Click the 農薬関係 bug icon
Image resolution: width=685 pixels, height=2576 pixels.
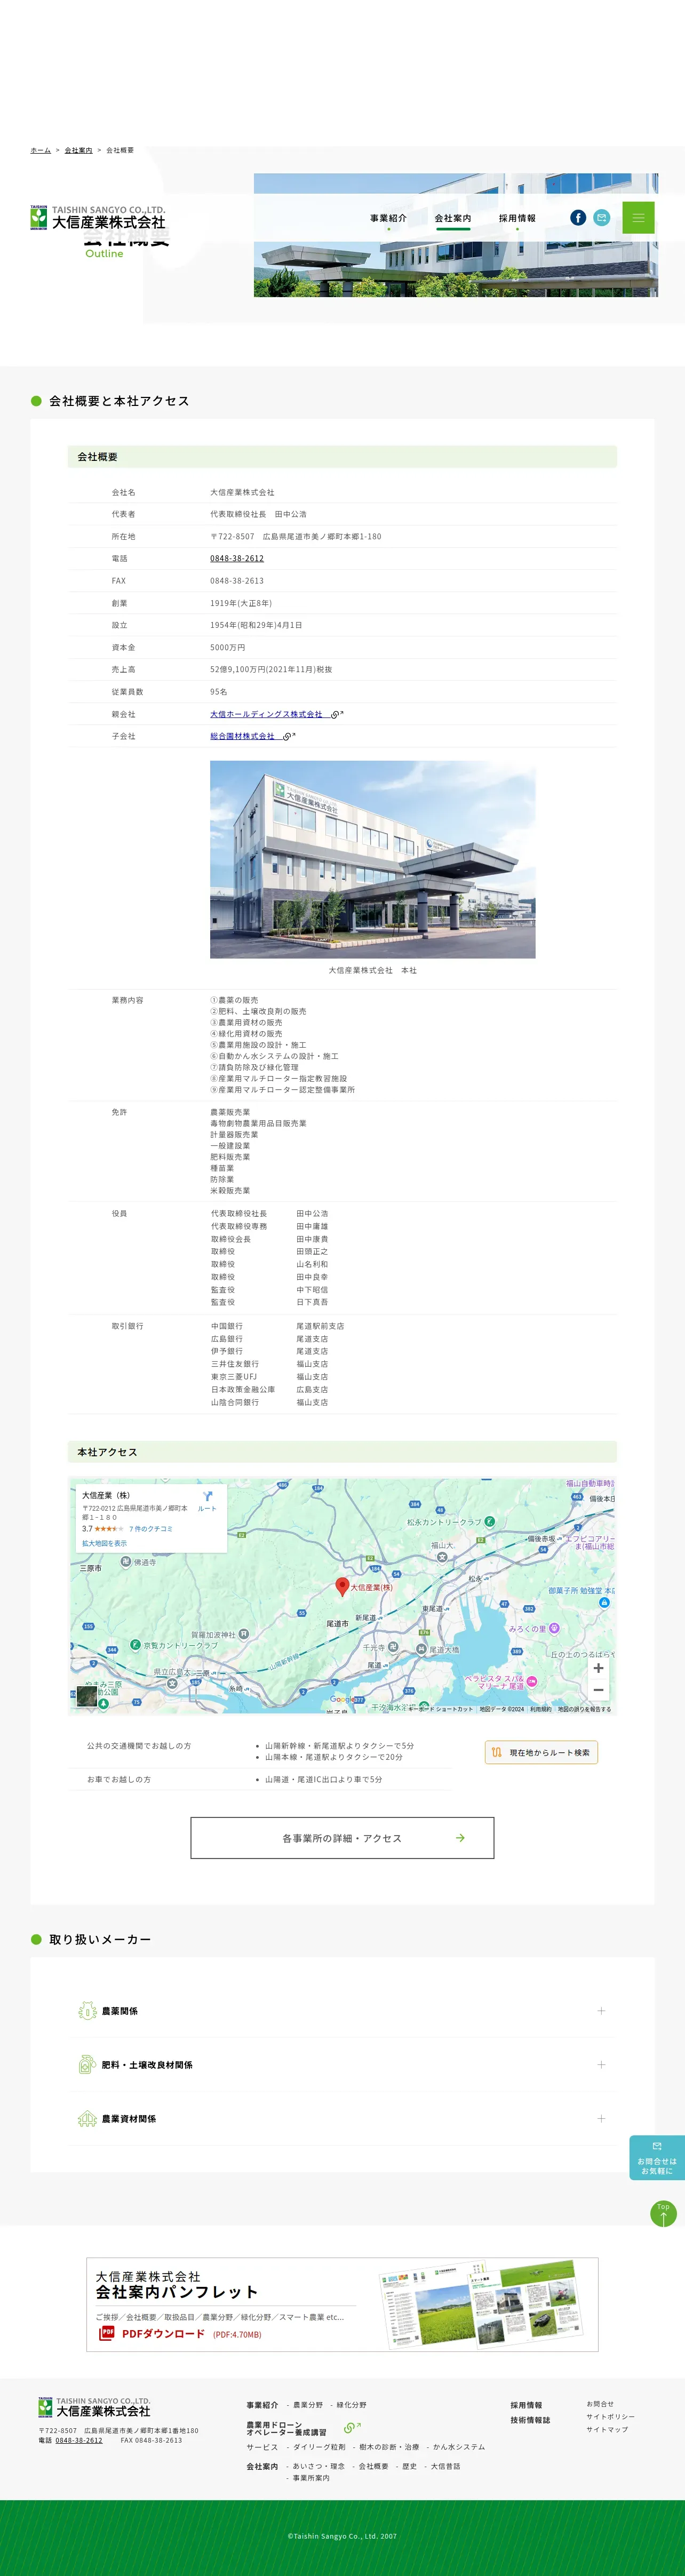tap(87, 2011)
